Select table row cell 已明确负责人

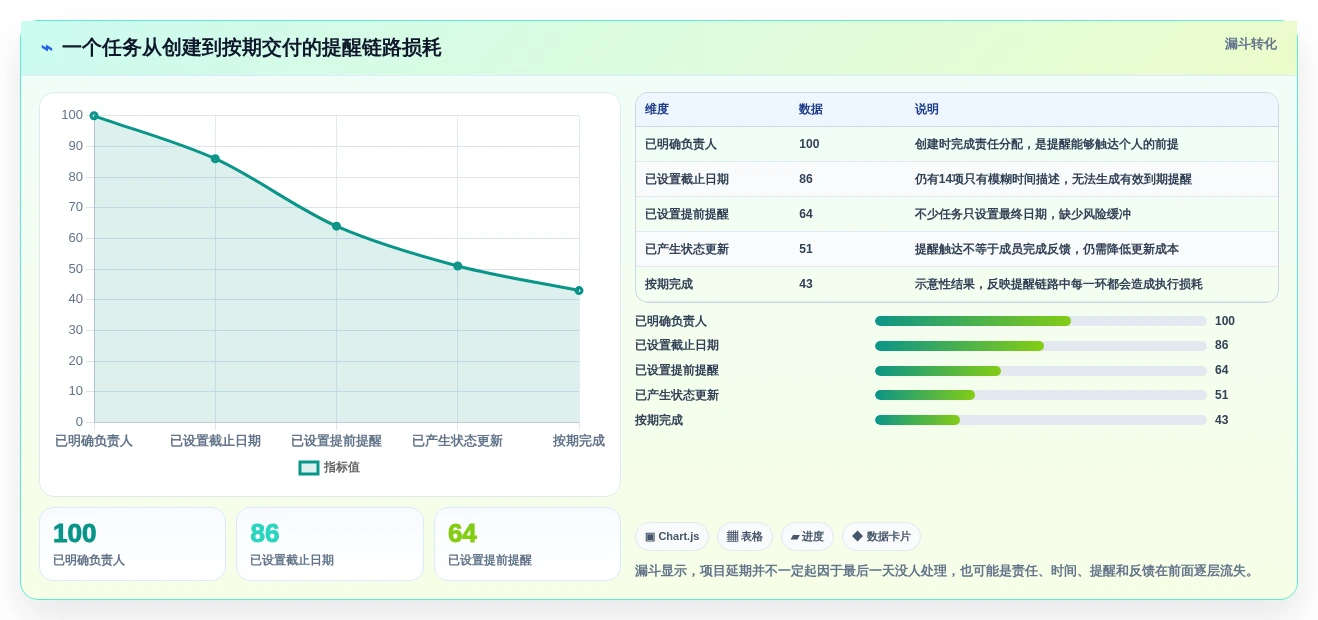point(681,144)
